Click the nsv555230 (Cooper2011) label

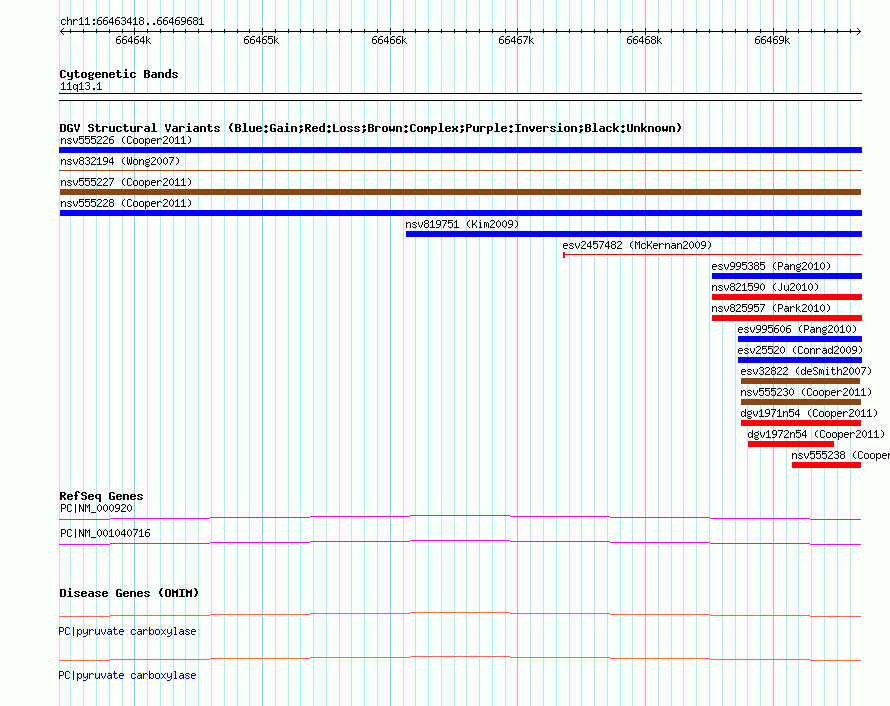click(x=806, y=392)
